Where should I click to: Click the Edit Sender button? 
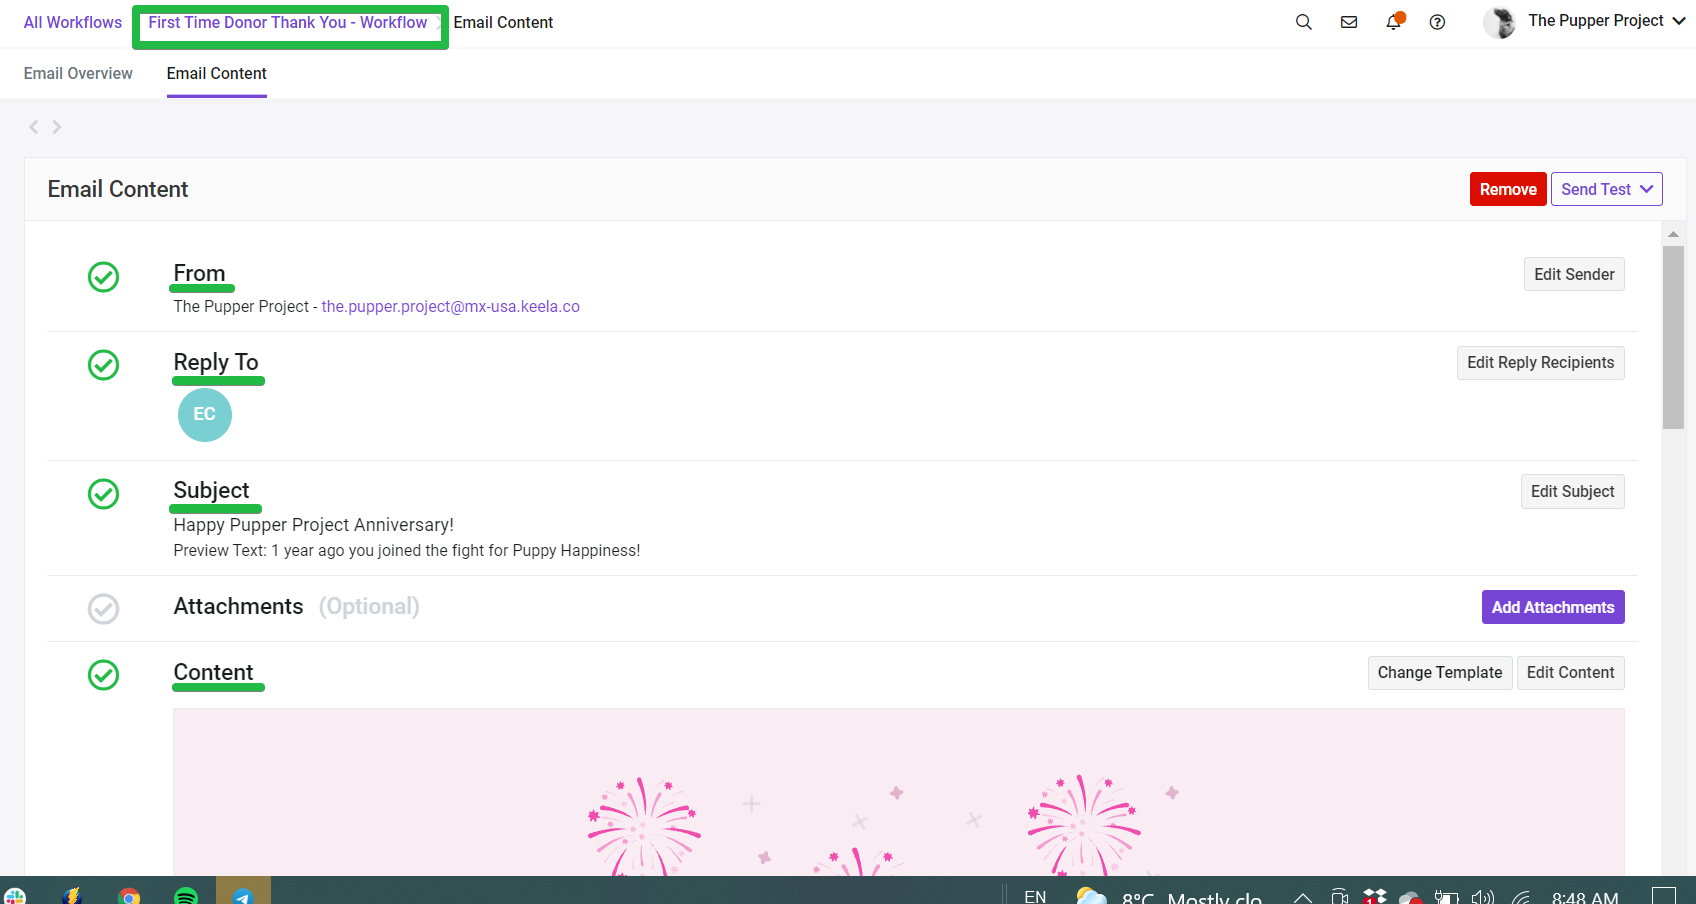[x=1574, y=274]
